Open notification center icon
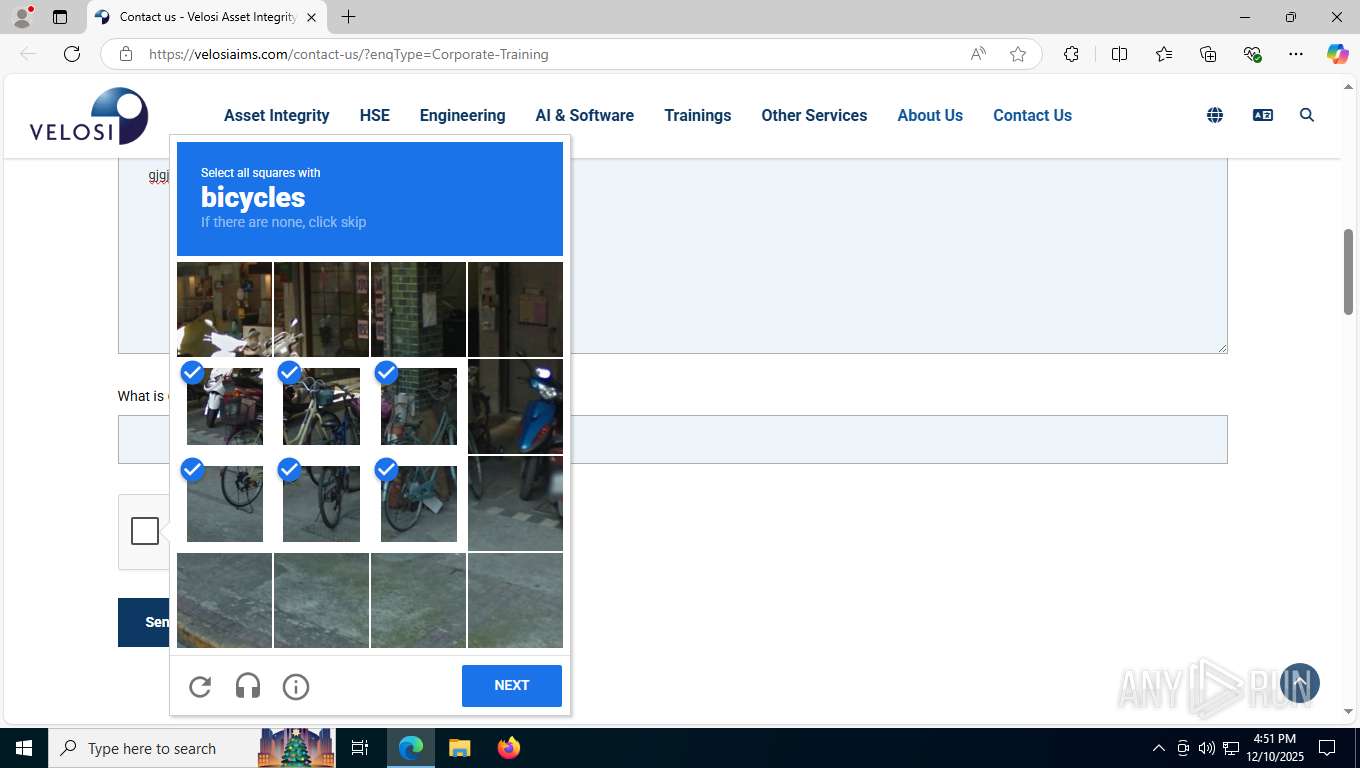The height and width of the screenshot is (768, 1360). click(x=1327, y=748)
